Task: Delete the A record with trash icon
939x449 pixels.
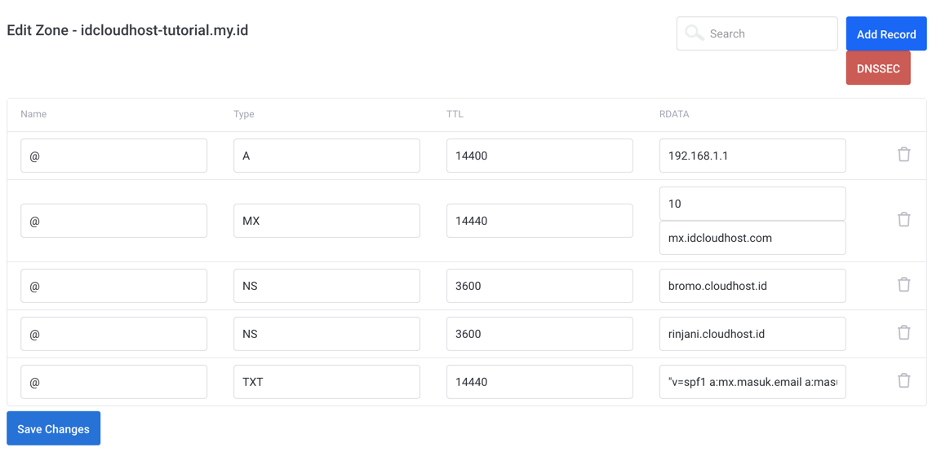Action: [903, 155]
